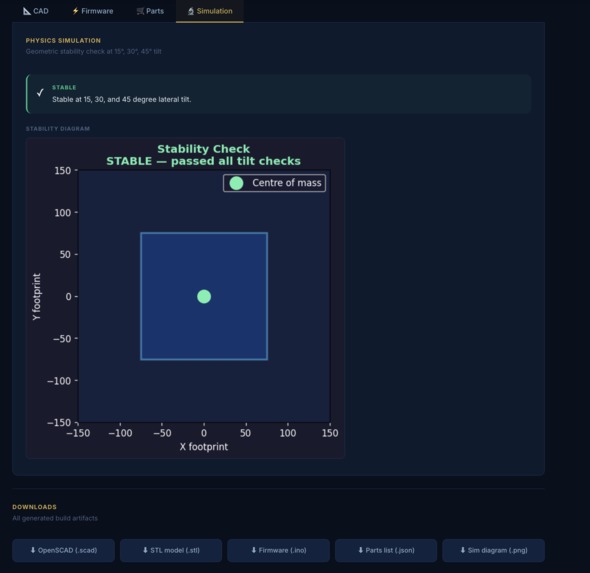The image size is (590, 573).
Task: Click the centre of mass dot in plot
Action: point(204,296)
